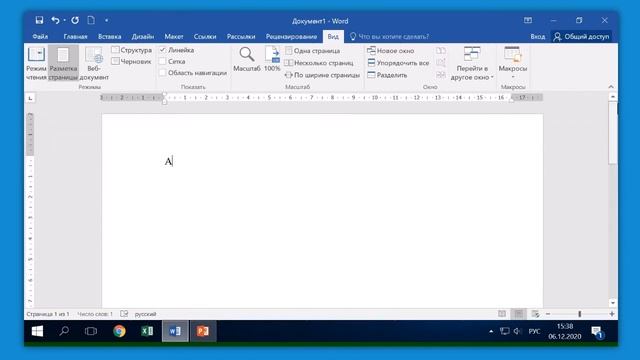Click the zoom out minus button
Screen dimensions: 640x360
548,314
